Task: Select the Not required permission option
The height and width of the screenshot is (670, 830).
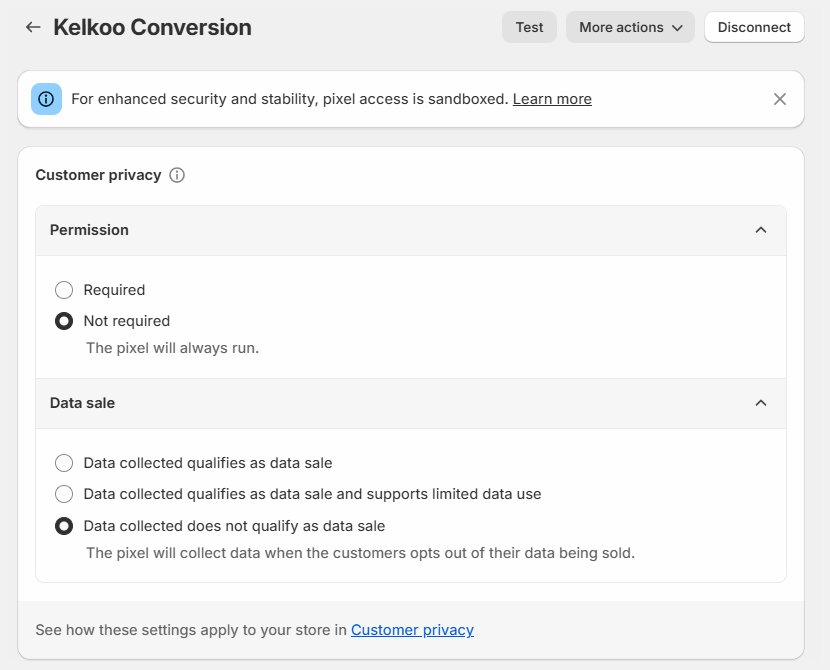Action: coord(64,321)
